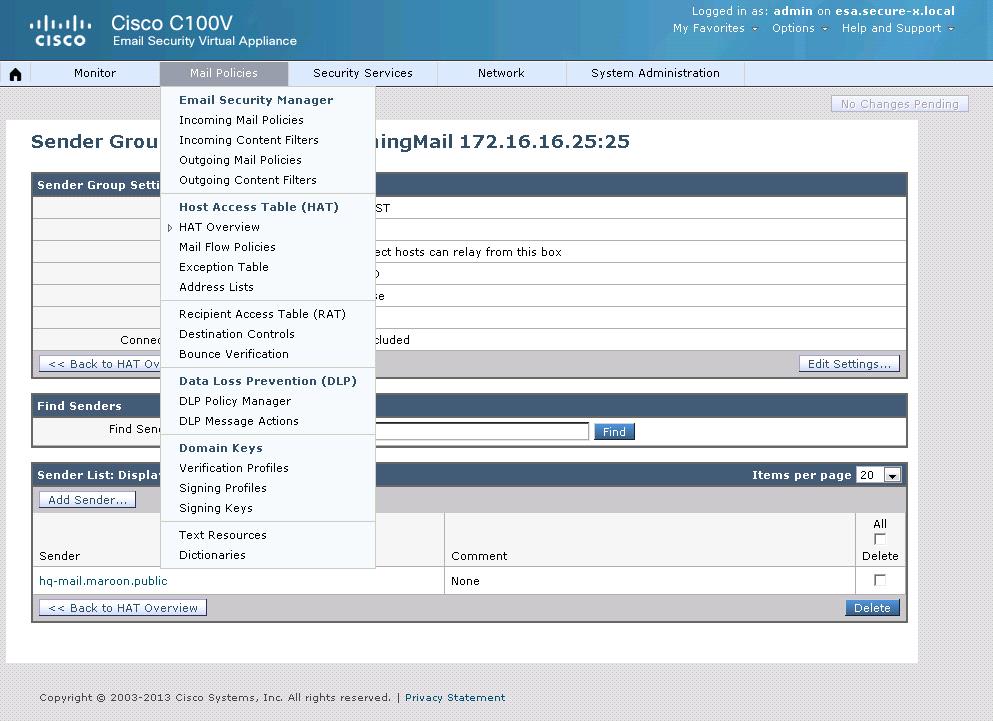993x721 pixels.
Task: Select Outgoing Mail Policies
Action: coord(240,160)
